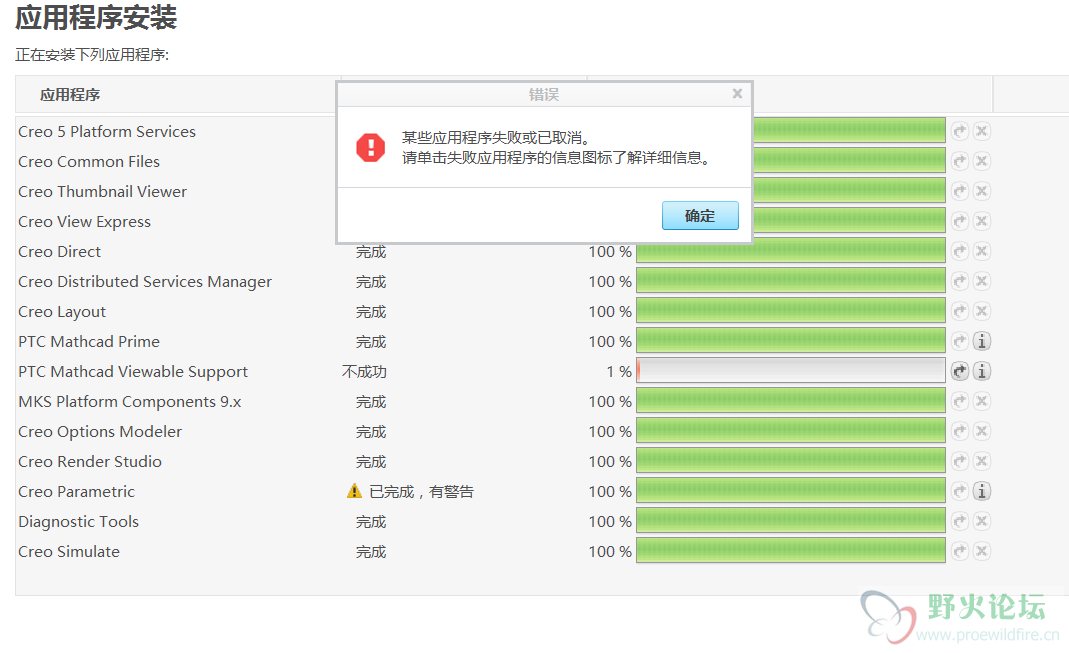Cancel icon on Diagnostic Tools row
This screenshot has width=1069, height=653.
click(x=982, y=521)
